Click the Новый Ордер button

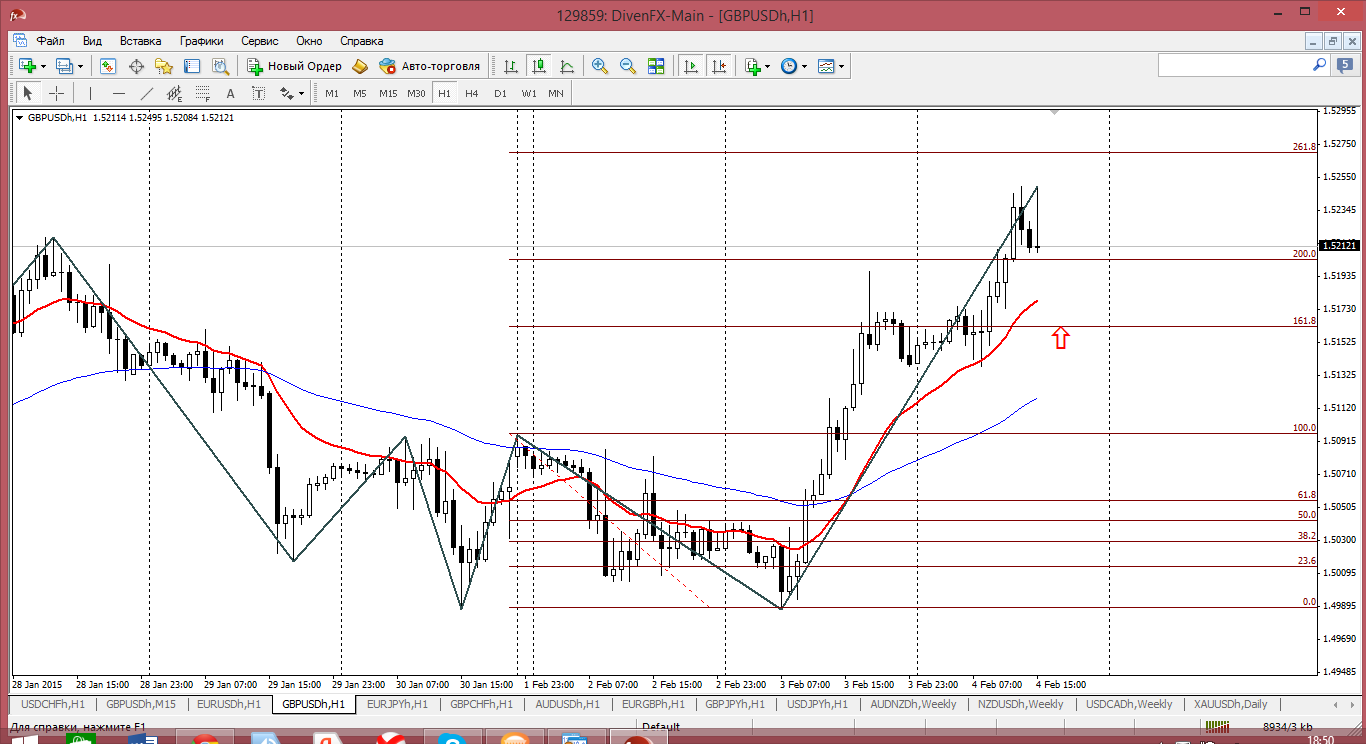295,66
